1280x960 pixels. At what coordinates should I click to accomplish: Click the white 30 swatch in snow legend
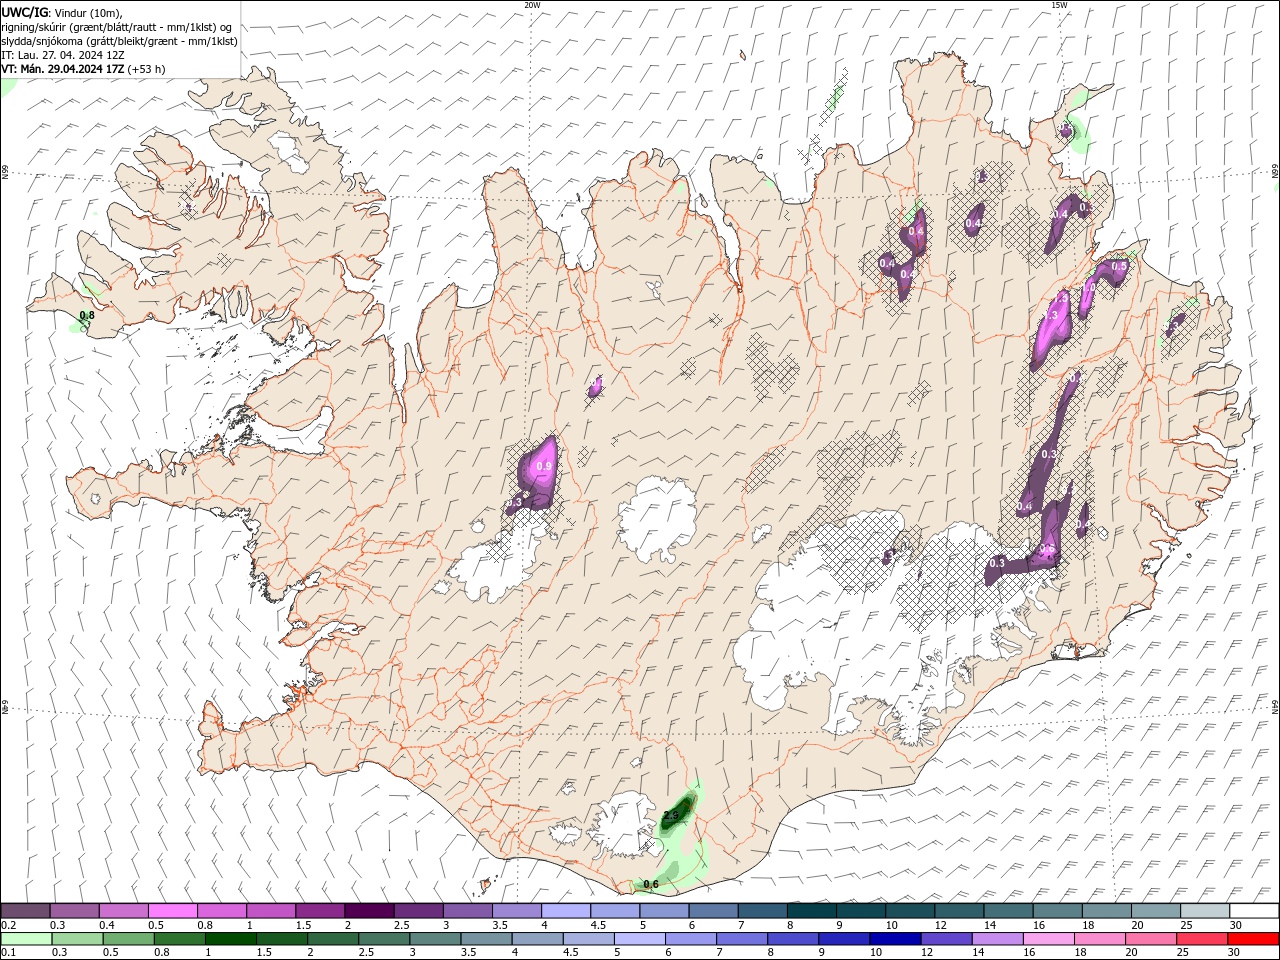click(x=1254, y=910)
